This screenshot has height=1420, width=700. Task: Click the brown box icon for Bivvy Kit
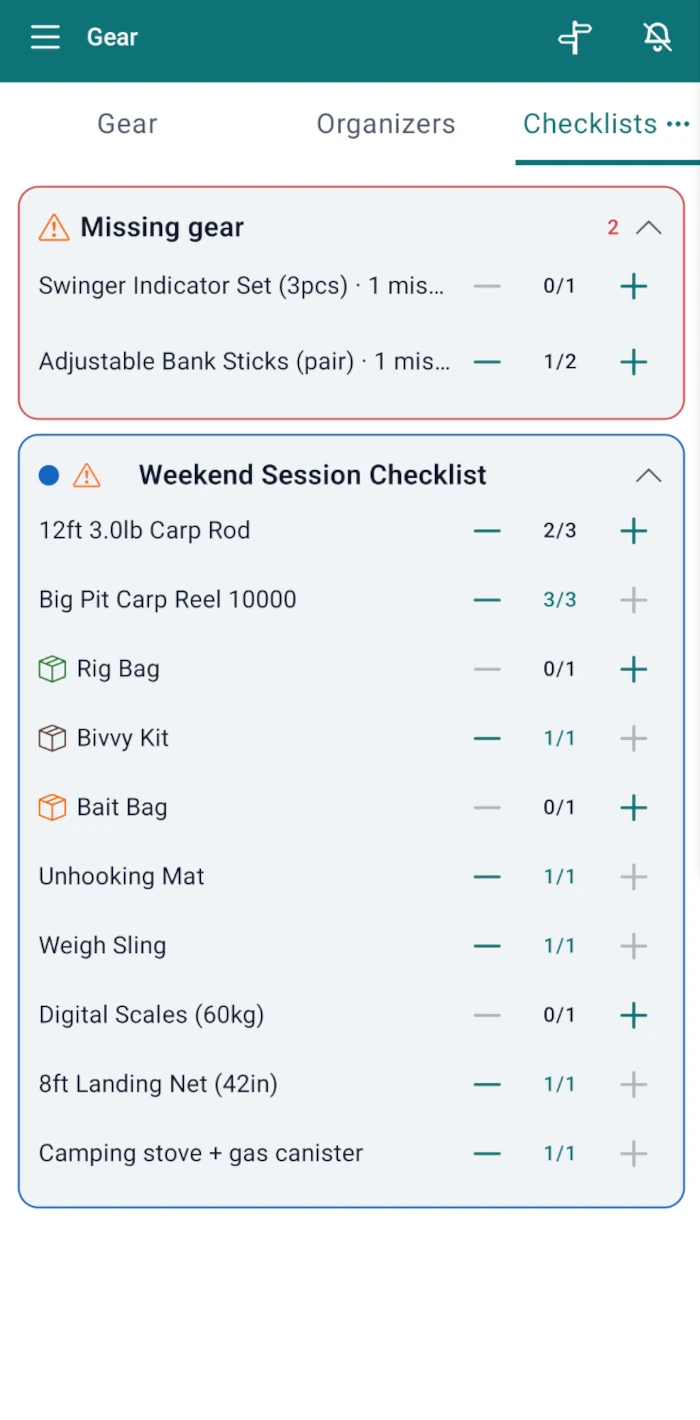(x=52, y=738)
